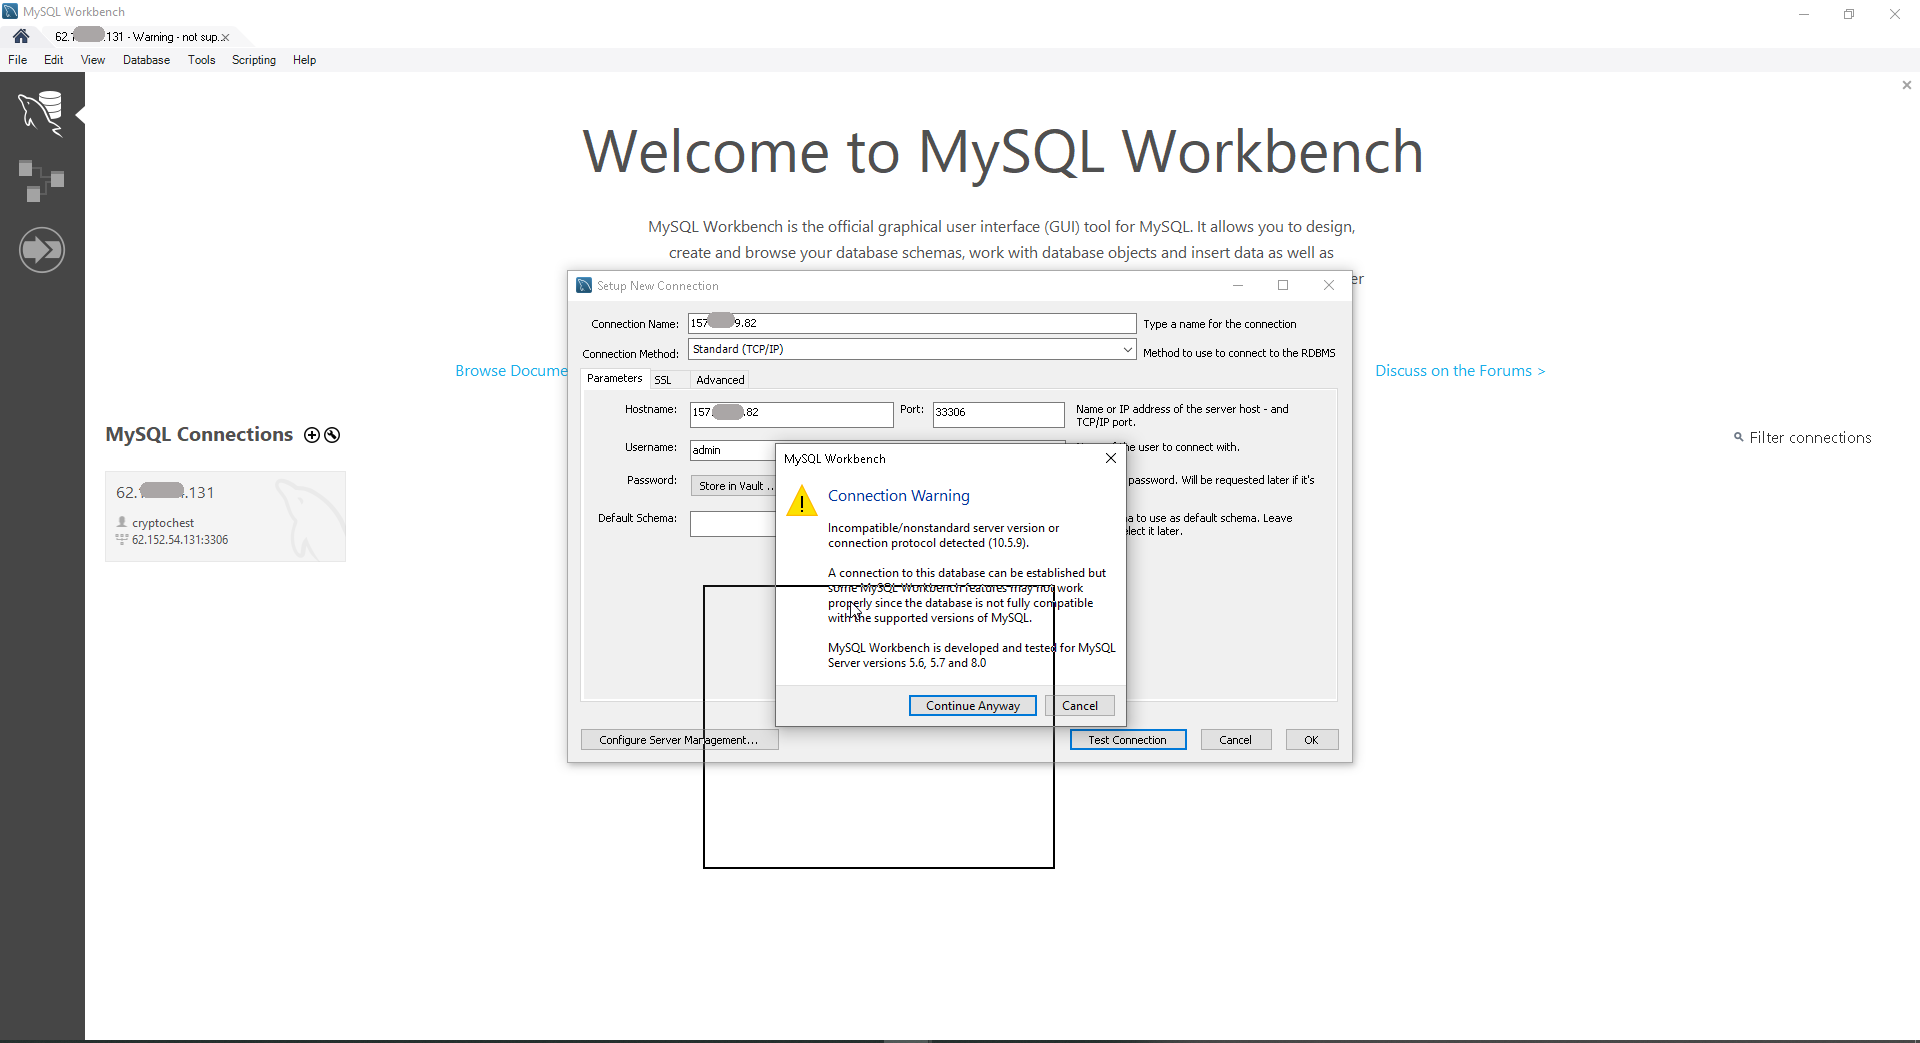Cancel the Setup New Connection dialog

click(1236, 740)
